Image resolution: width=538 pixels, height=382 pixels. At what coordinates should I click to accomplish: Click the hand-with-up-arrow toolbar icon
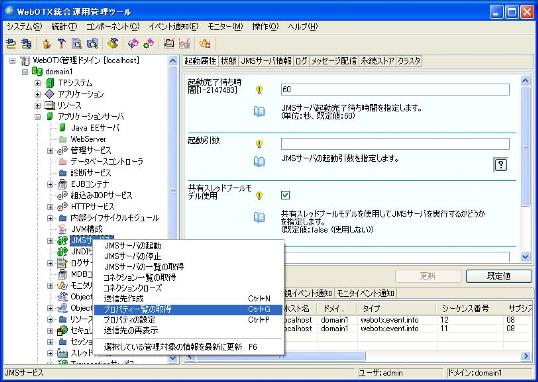click(47, 44)
